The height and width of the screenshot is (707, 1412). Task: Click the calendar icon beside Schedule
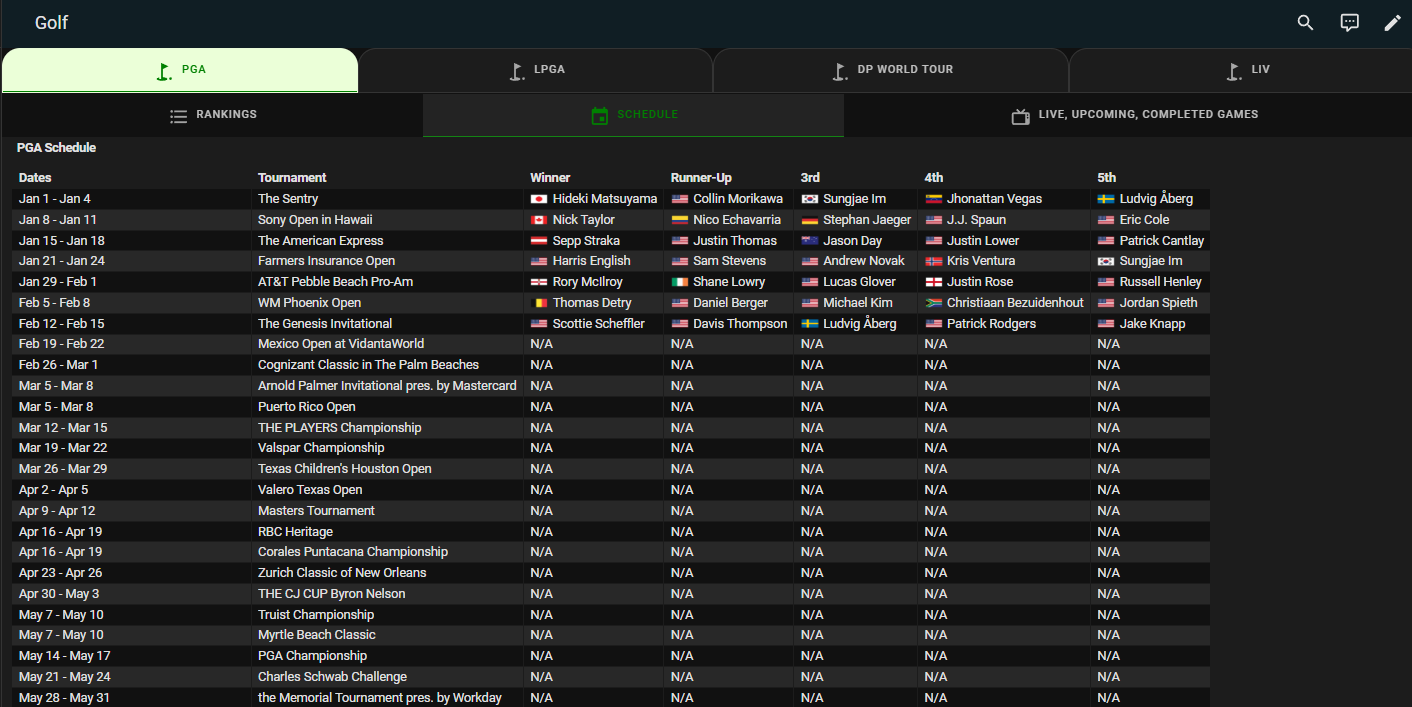(x=600, y=116)
